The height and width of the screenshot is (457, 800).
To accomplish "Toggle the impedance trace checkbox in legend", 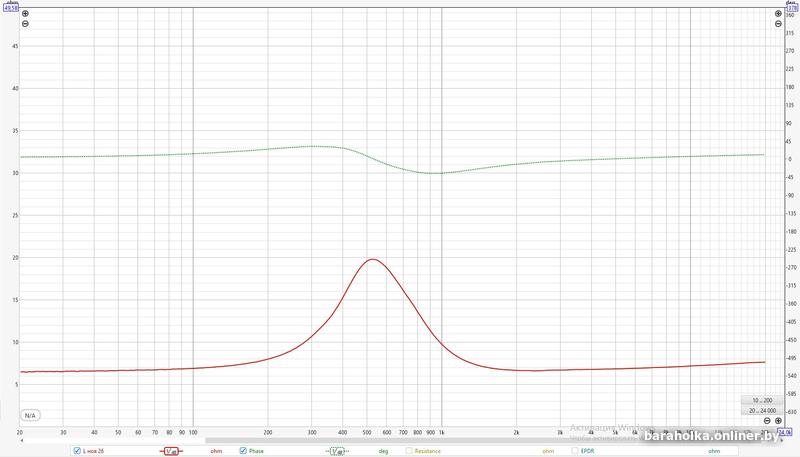I will click(x=77, y=450).
